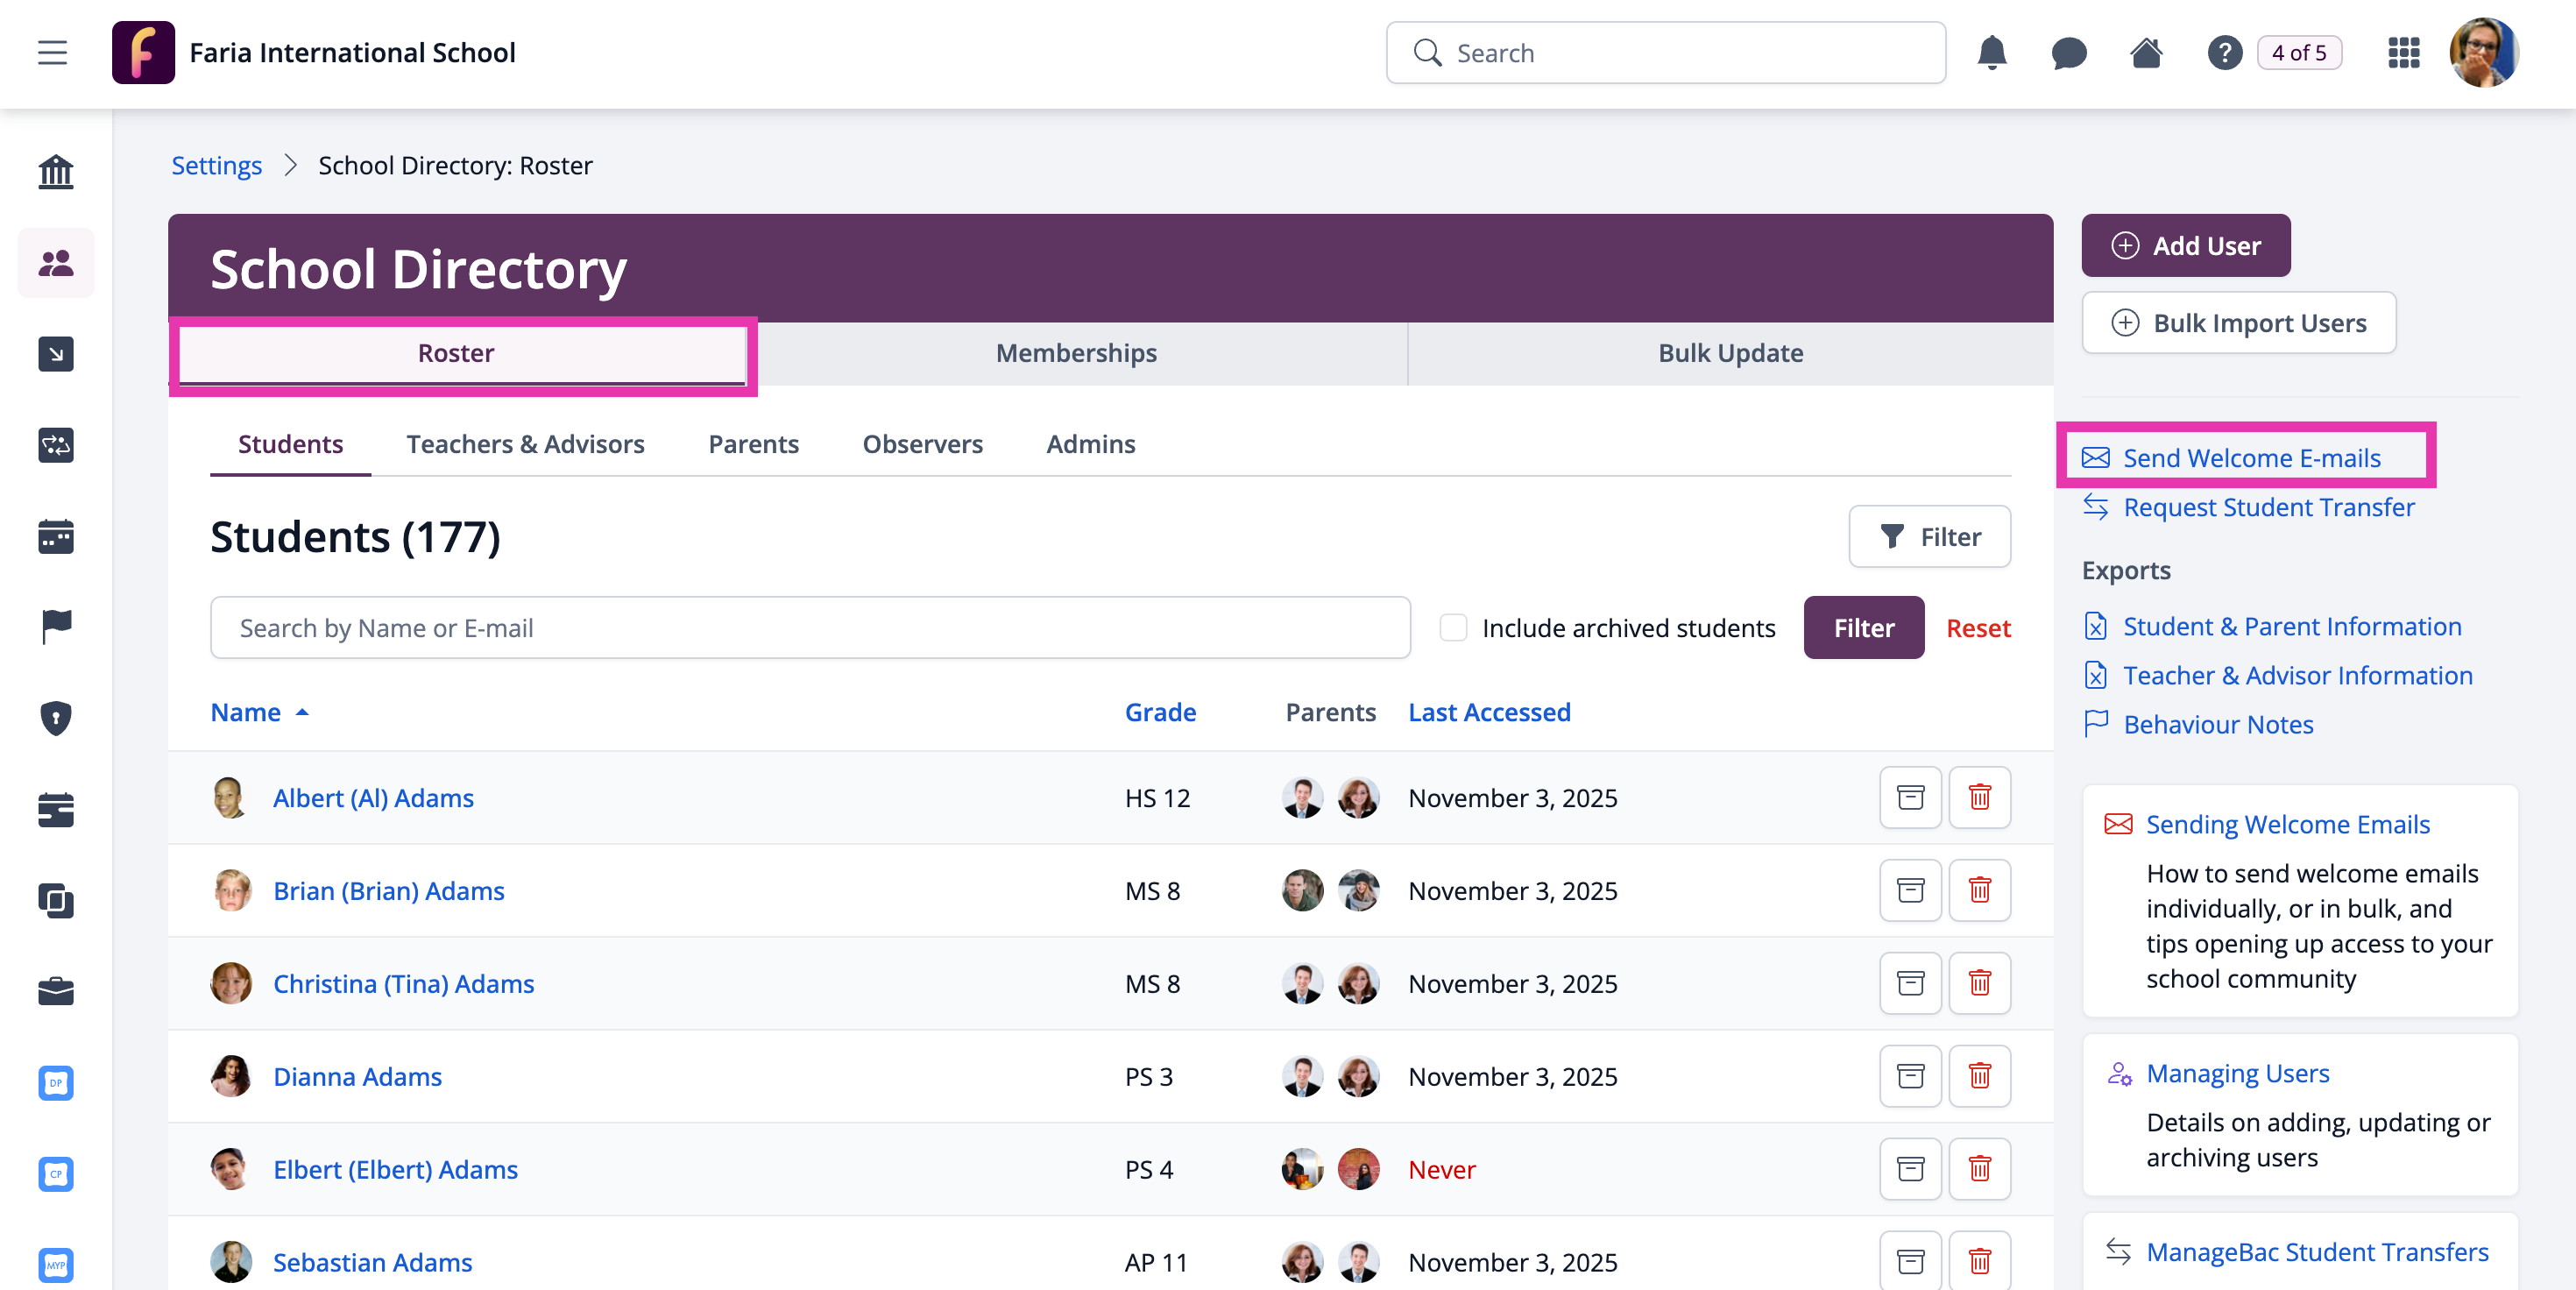Archive Dianna Adams

pyautogui.click(x=1910, y=1076)
